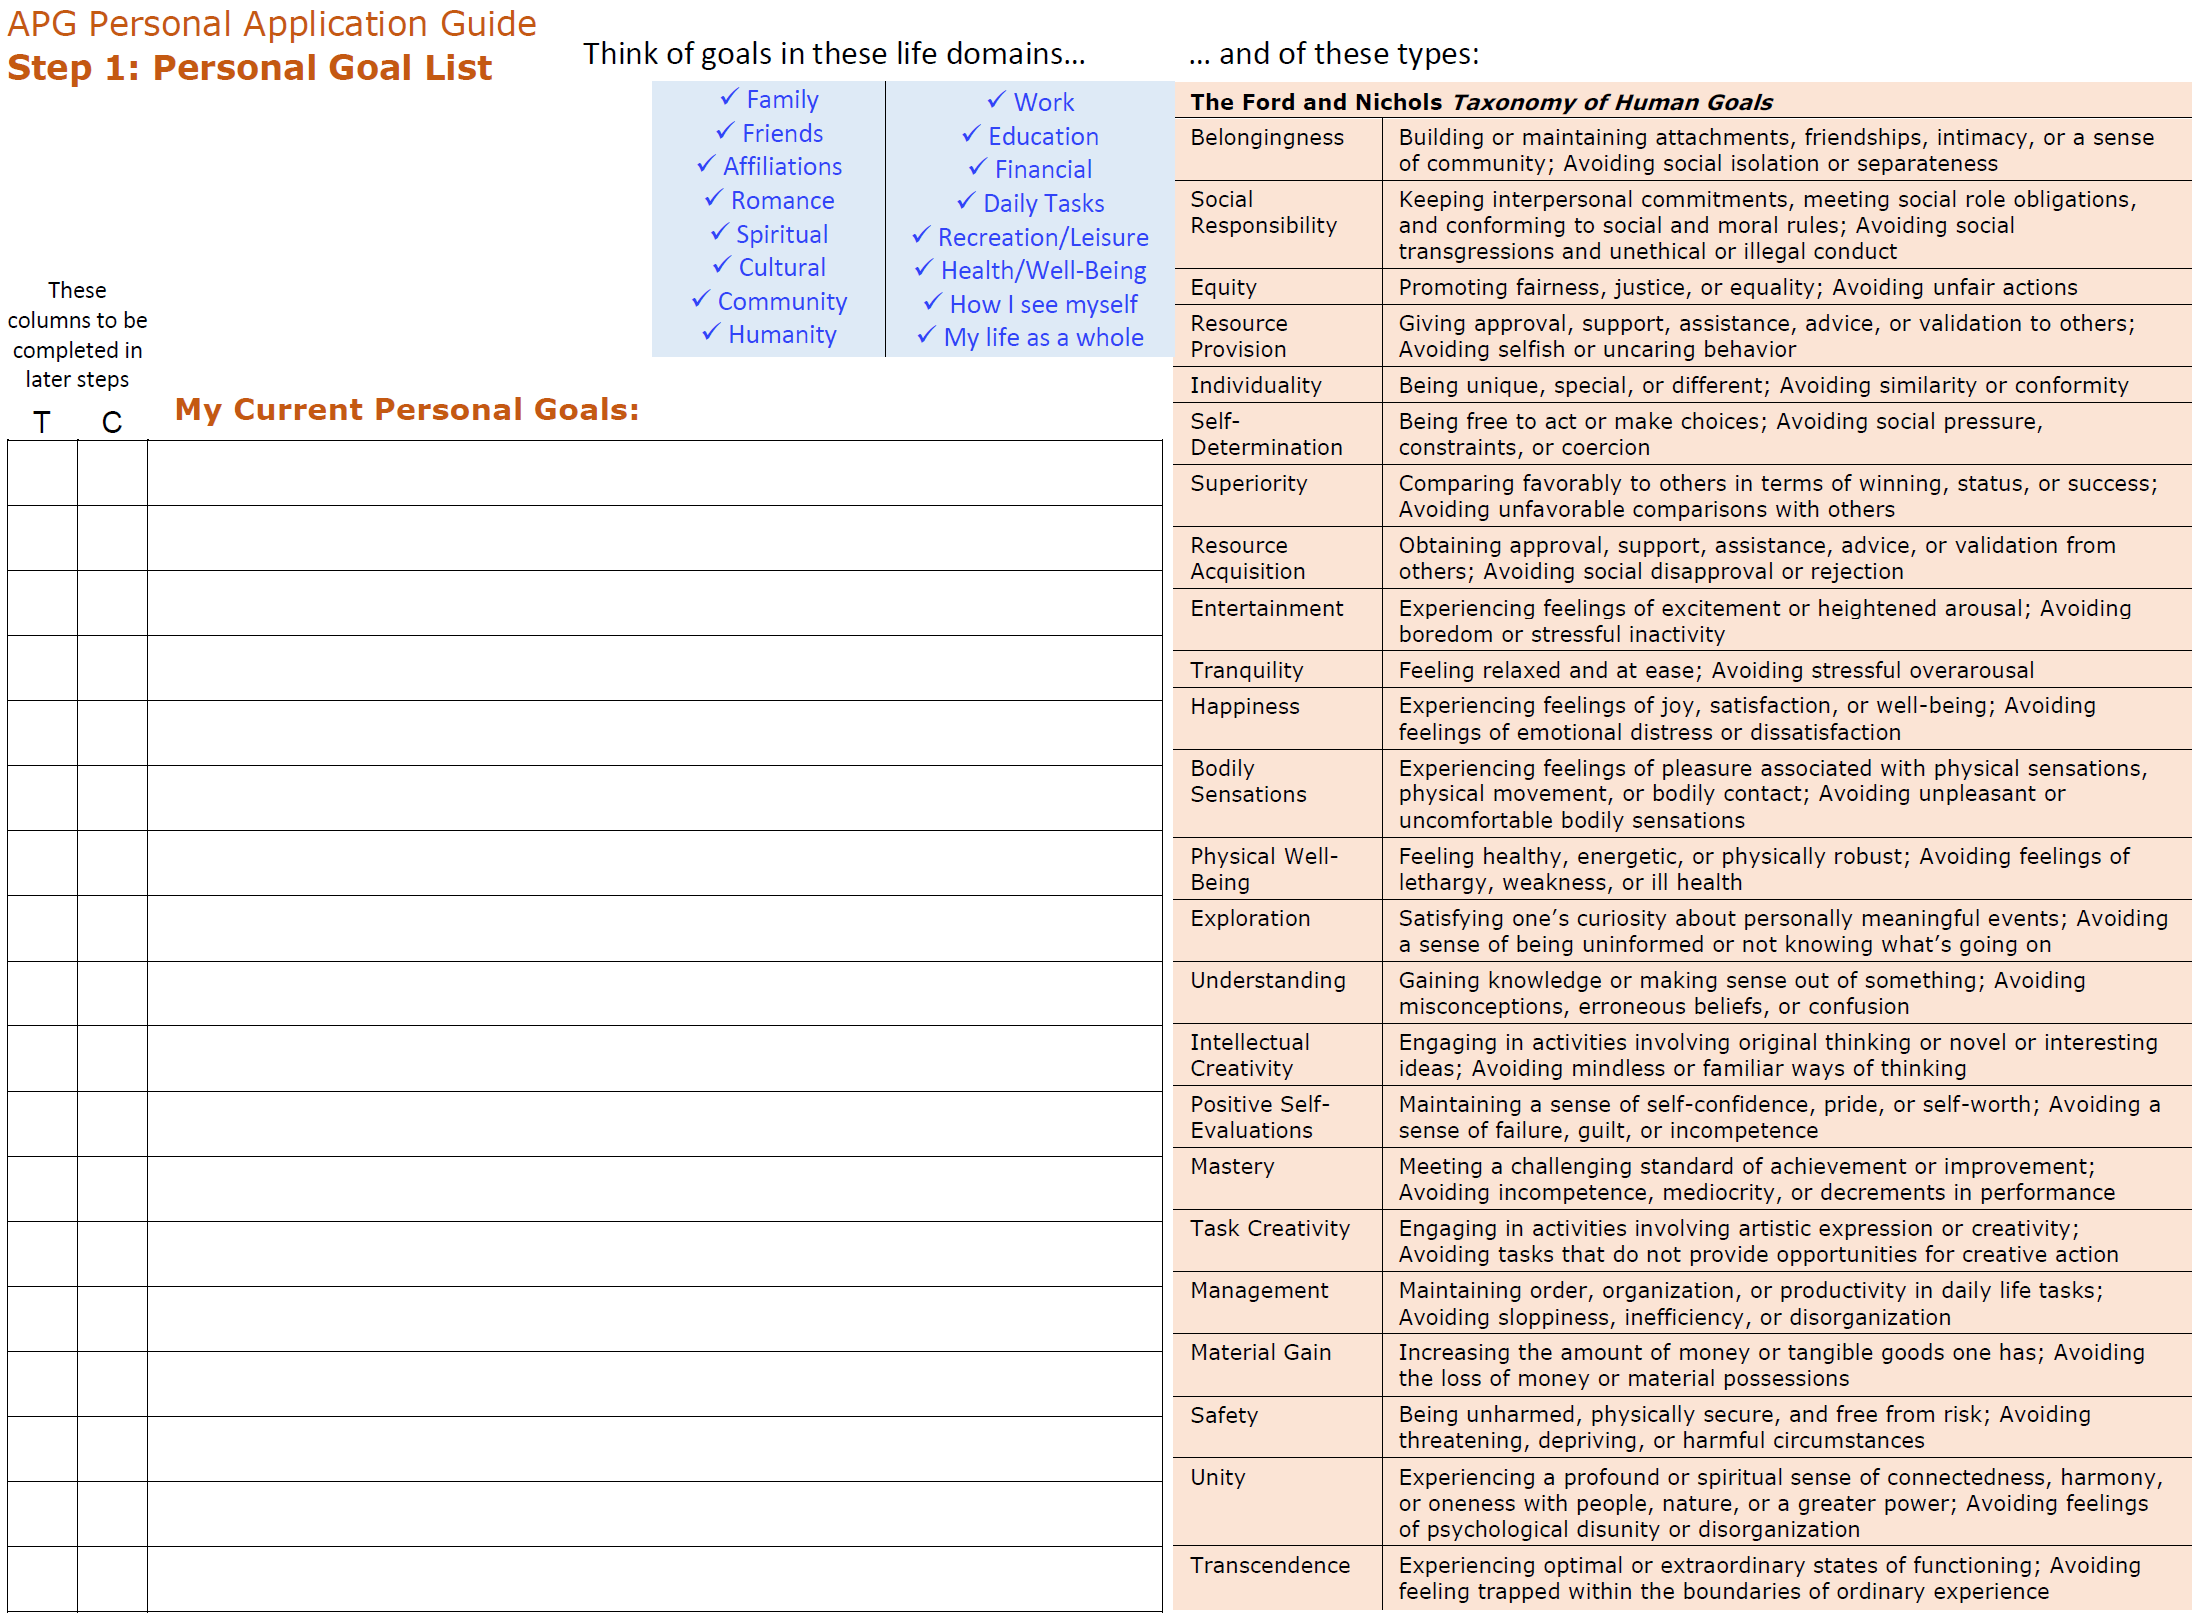Check the My life as a whole item
Image resolution: width=2200 pixels, height=1618 pixels.
pyautogui.click(x=1044, y=337)
